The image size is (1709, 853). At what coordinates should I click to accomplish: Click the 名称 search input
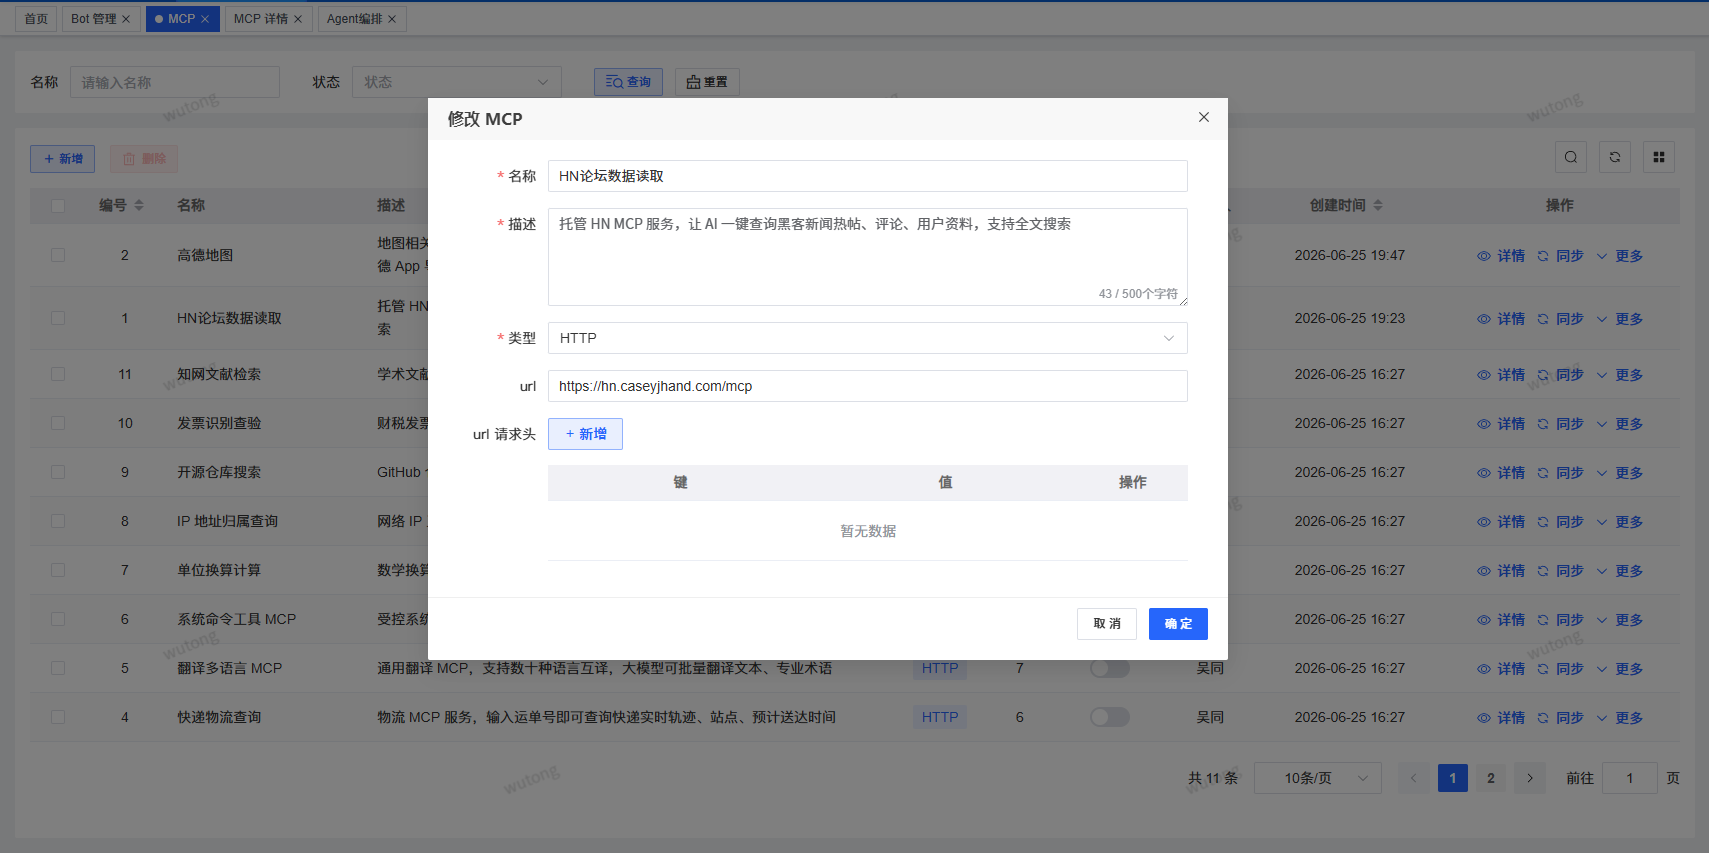tap(175, 82)
